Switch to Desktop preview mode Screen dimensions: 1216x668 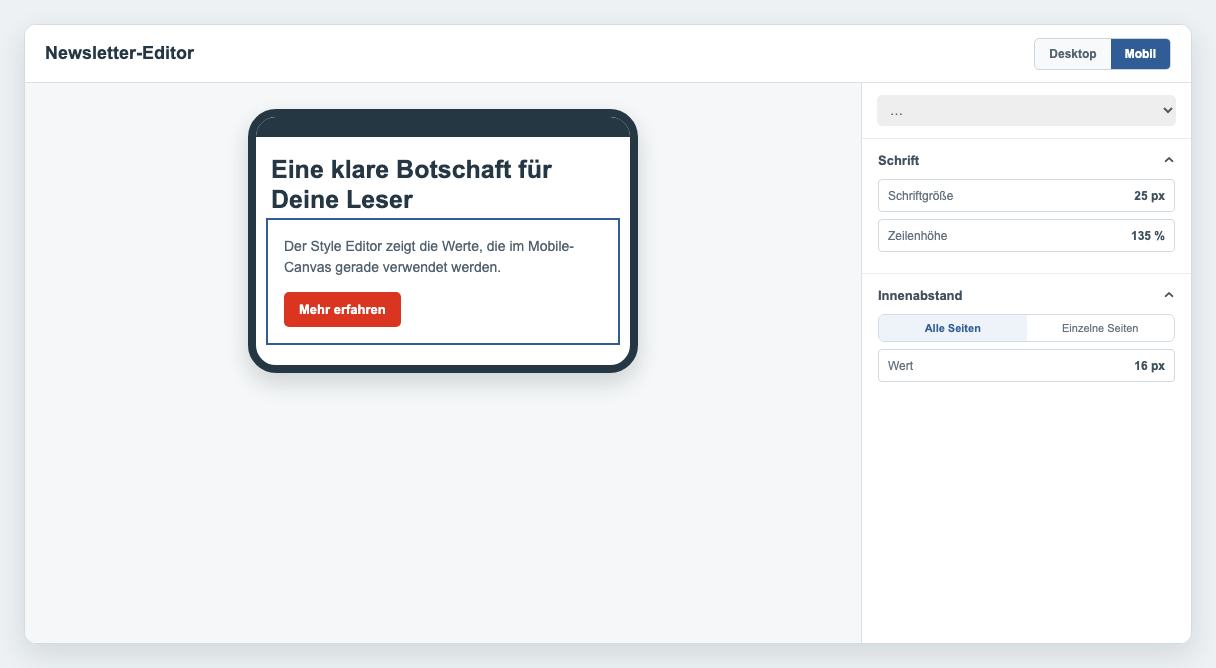pyautogui.click(x=1072, y=54)
